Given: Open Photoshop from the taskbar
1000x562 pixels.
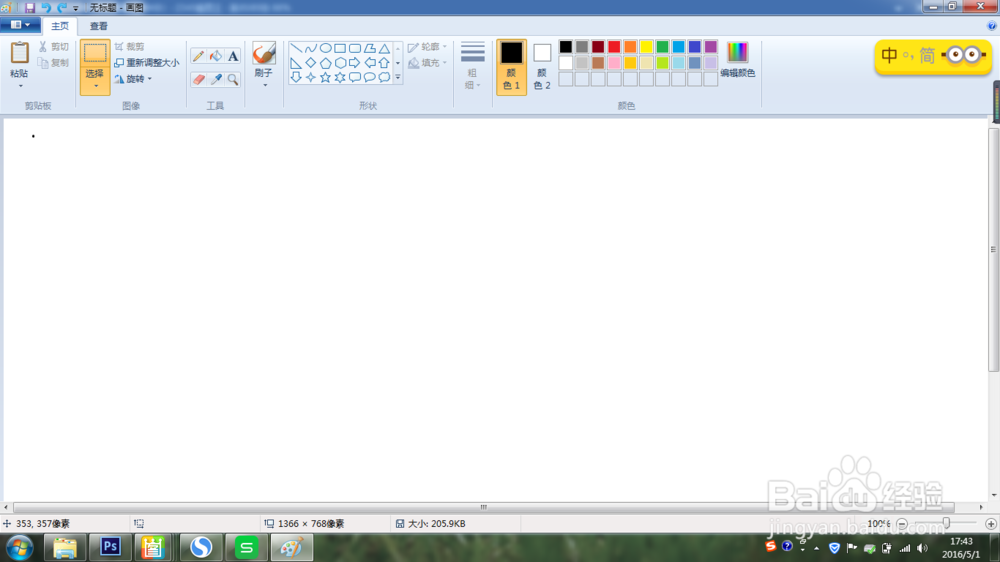Looking at the screenshot, I should pos(110,547).
